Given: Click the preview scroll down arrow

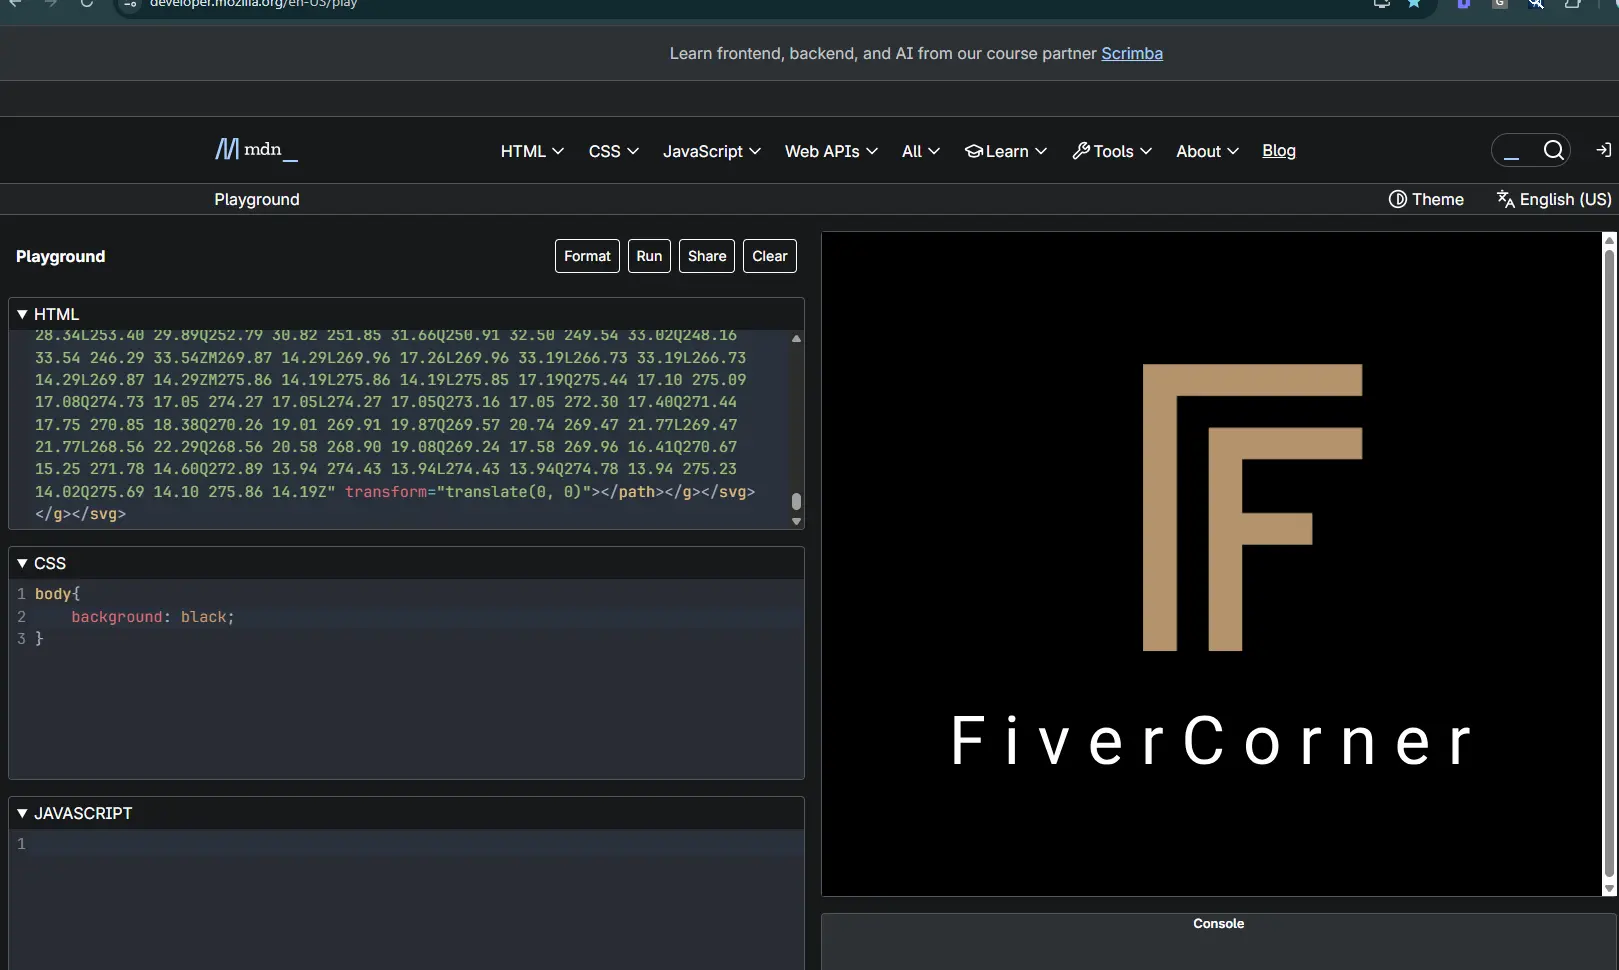Looking at the screenshot, I should tap(1609, 888).
